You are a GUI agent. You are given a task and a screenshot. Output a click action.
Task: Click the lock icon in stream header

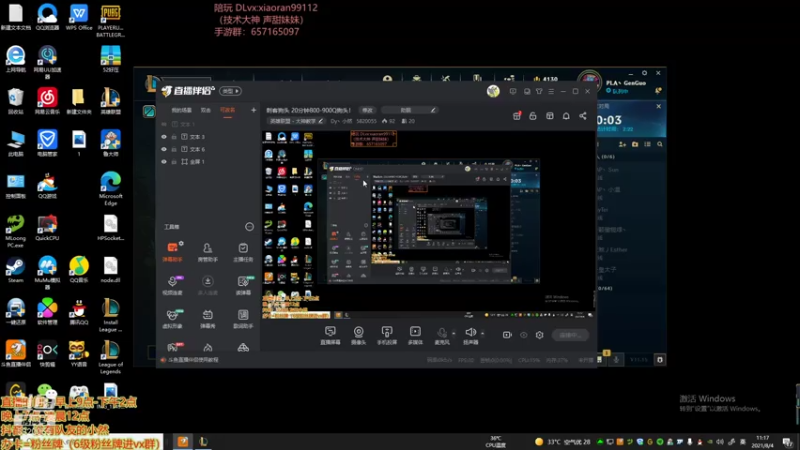coord(533,116)
